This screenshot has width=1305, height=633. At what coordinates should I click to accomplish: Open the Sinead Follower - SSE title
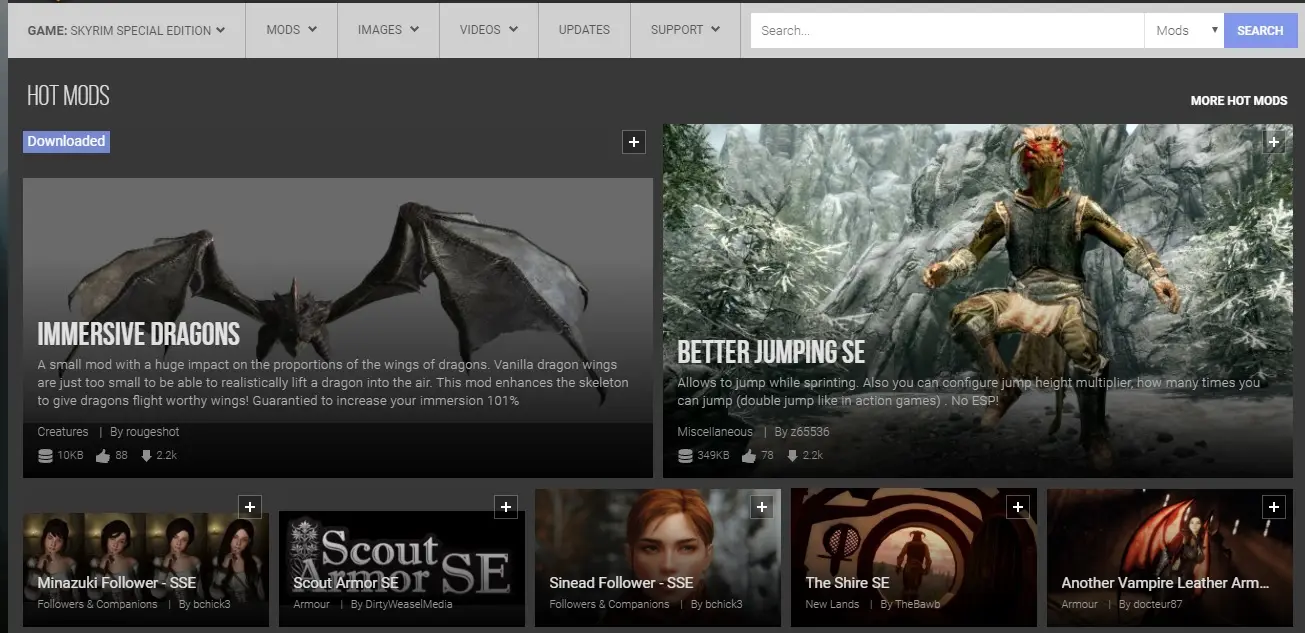621,582
